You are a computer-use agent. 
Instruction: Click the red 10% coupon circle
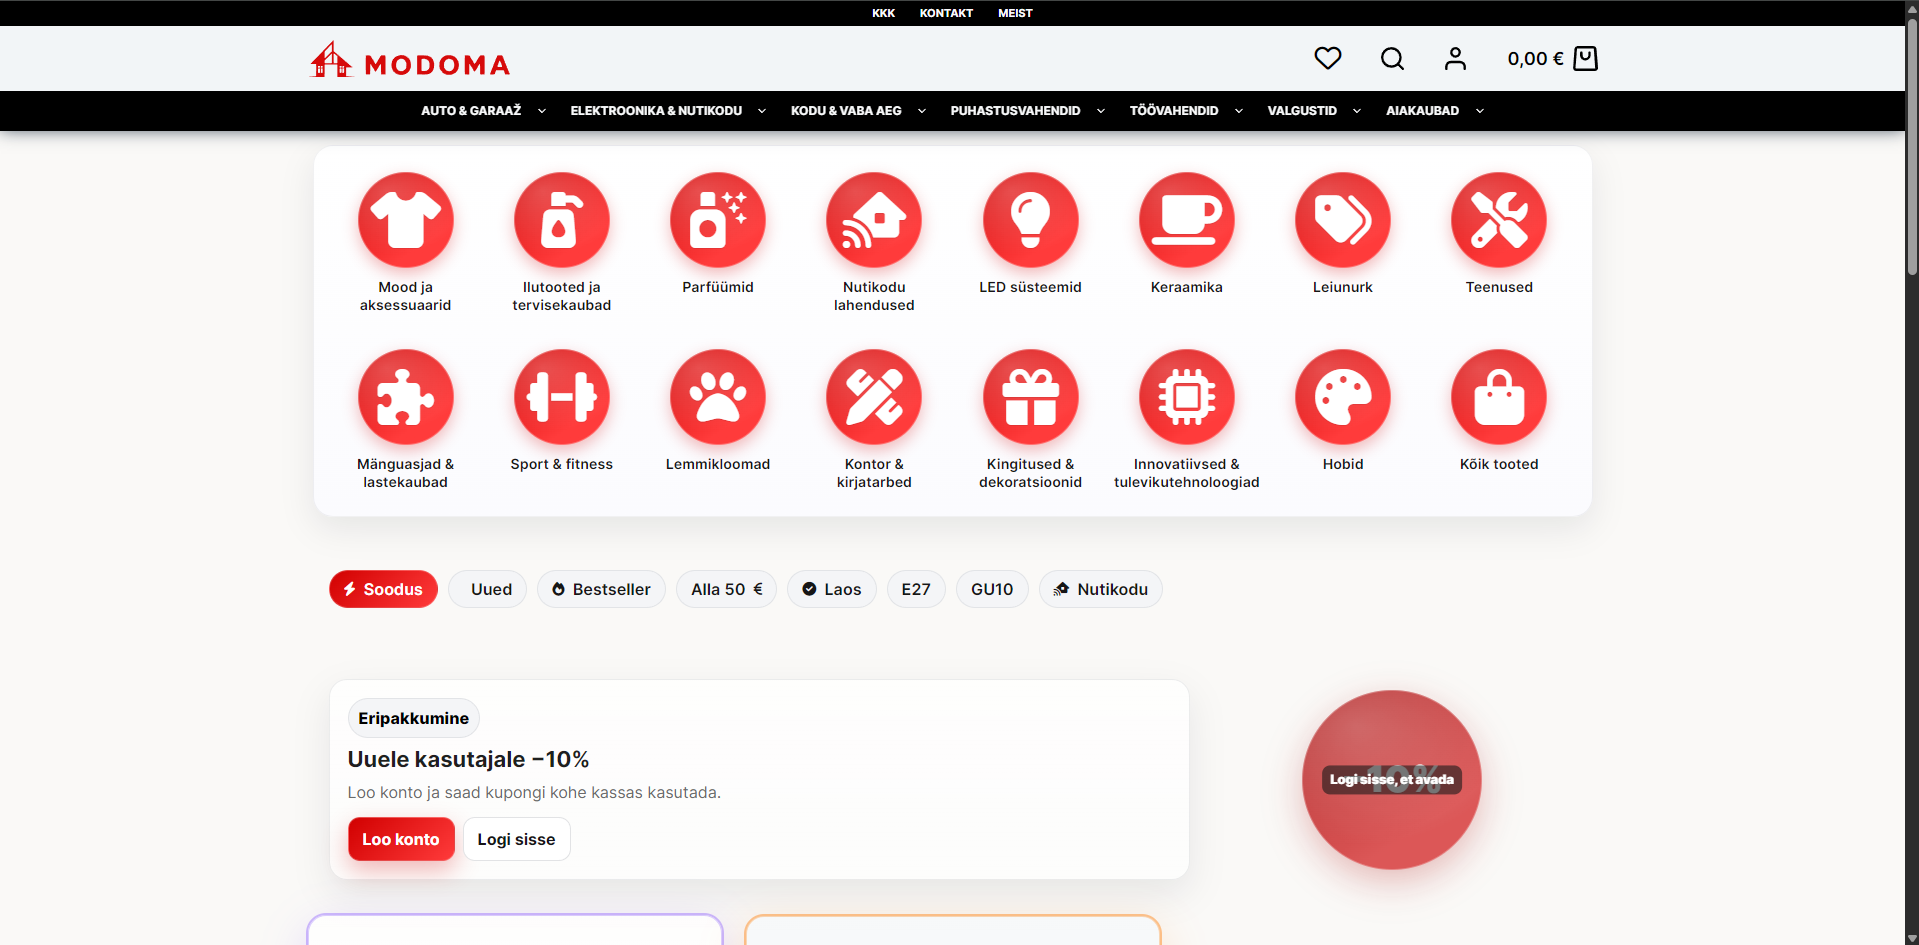tap(1391, 779)
